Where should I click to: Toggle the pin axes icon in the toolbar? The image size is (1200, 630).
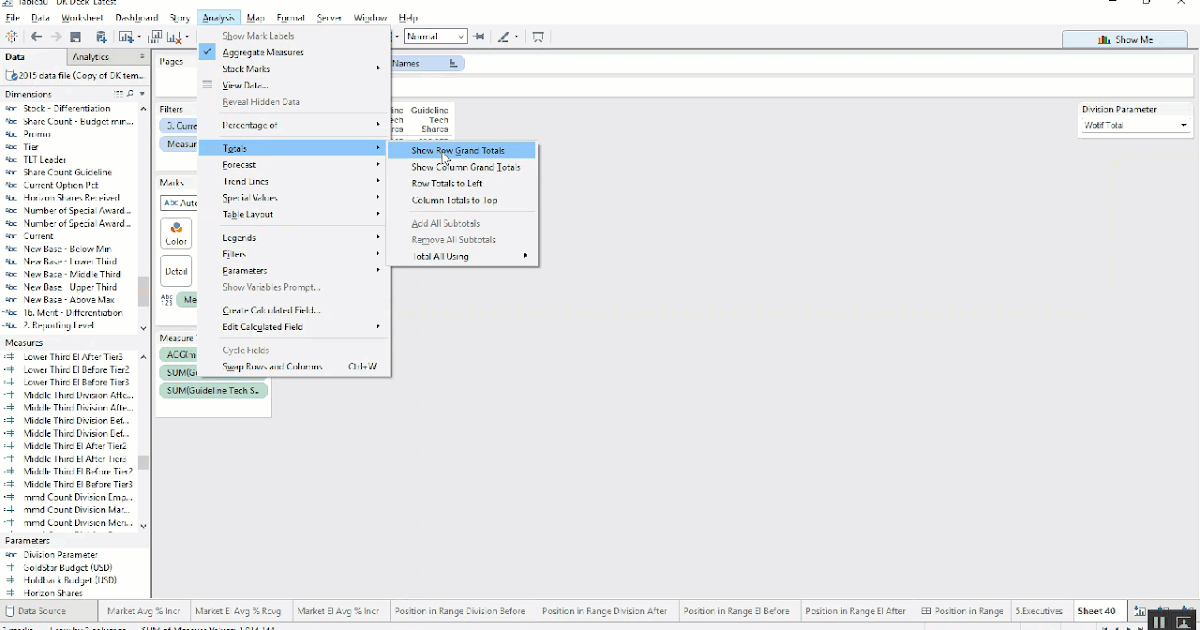tap(479, 35)
